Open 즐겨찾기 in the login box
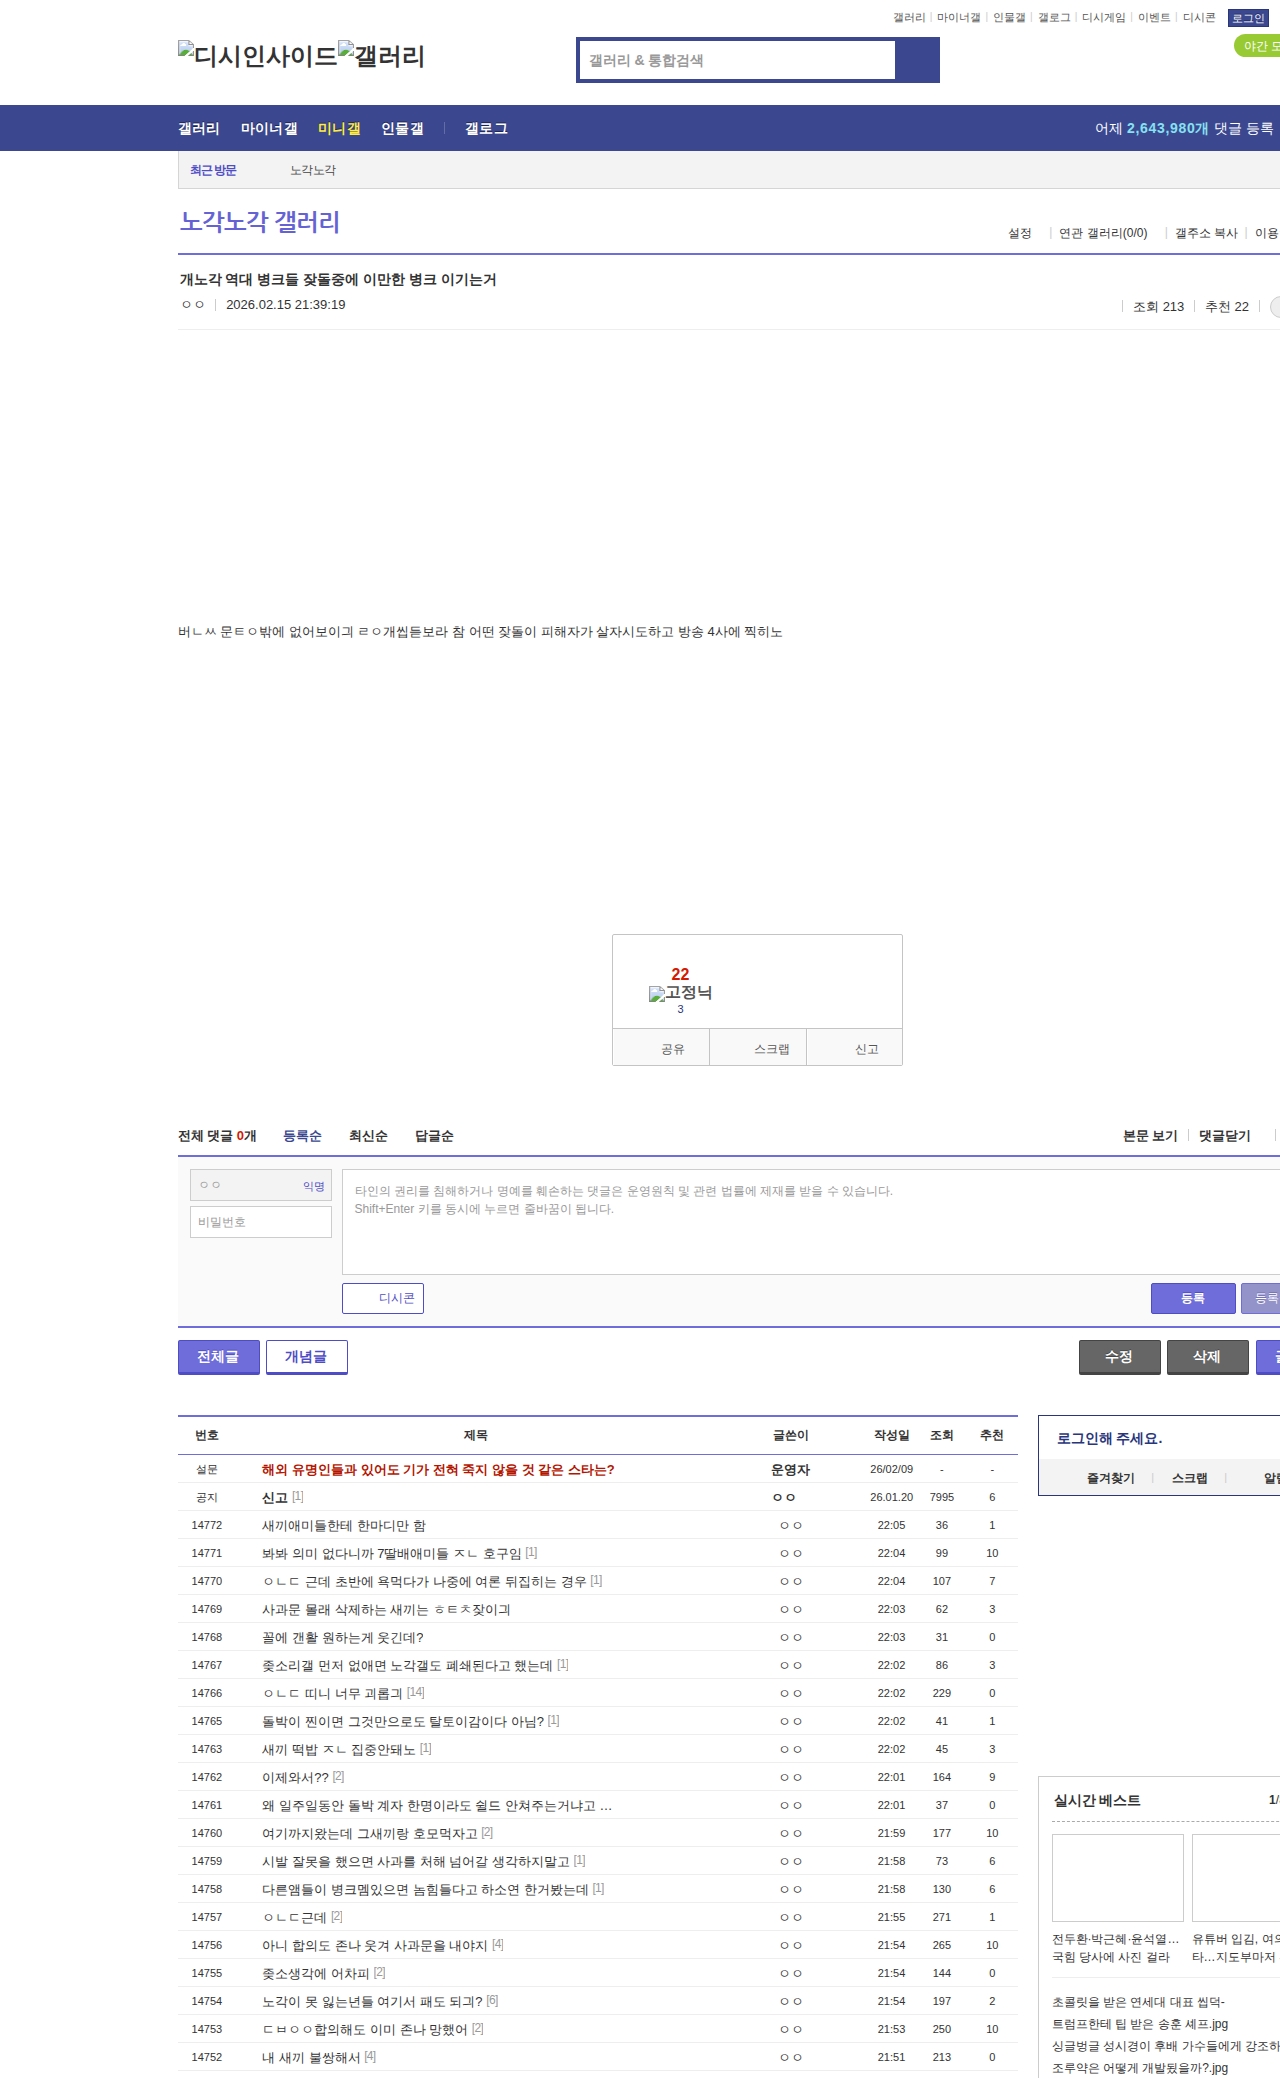The height and width of the screenshot is (2078, 1280). [x=1110, y=1478]
